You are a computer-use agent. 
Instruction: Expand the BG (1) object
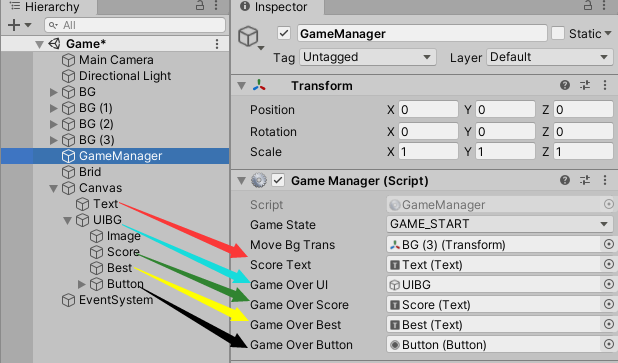point(54,108)
